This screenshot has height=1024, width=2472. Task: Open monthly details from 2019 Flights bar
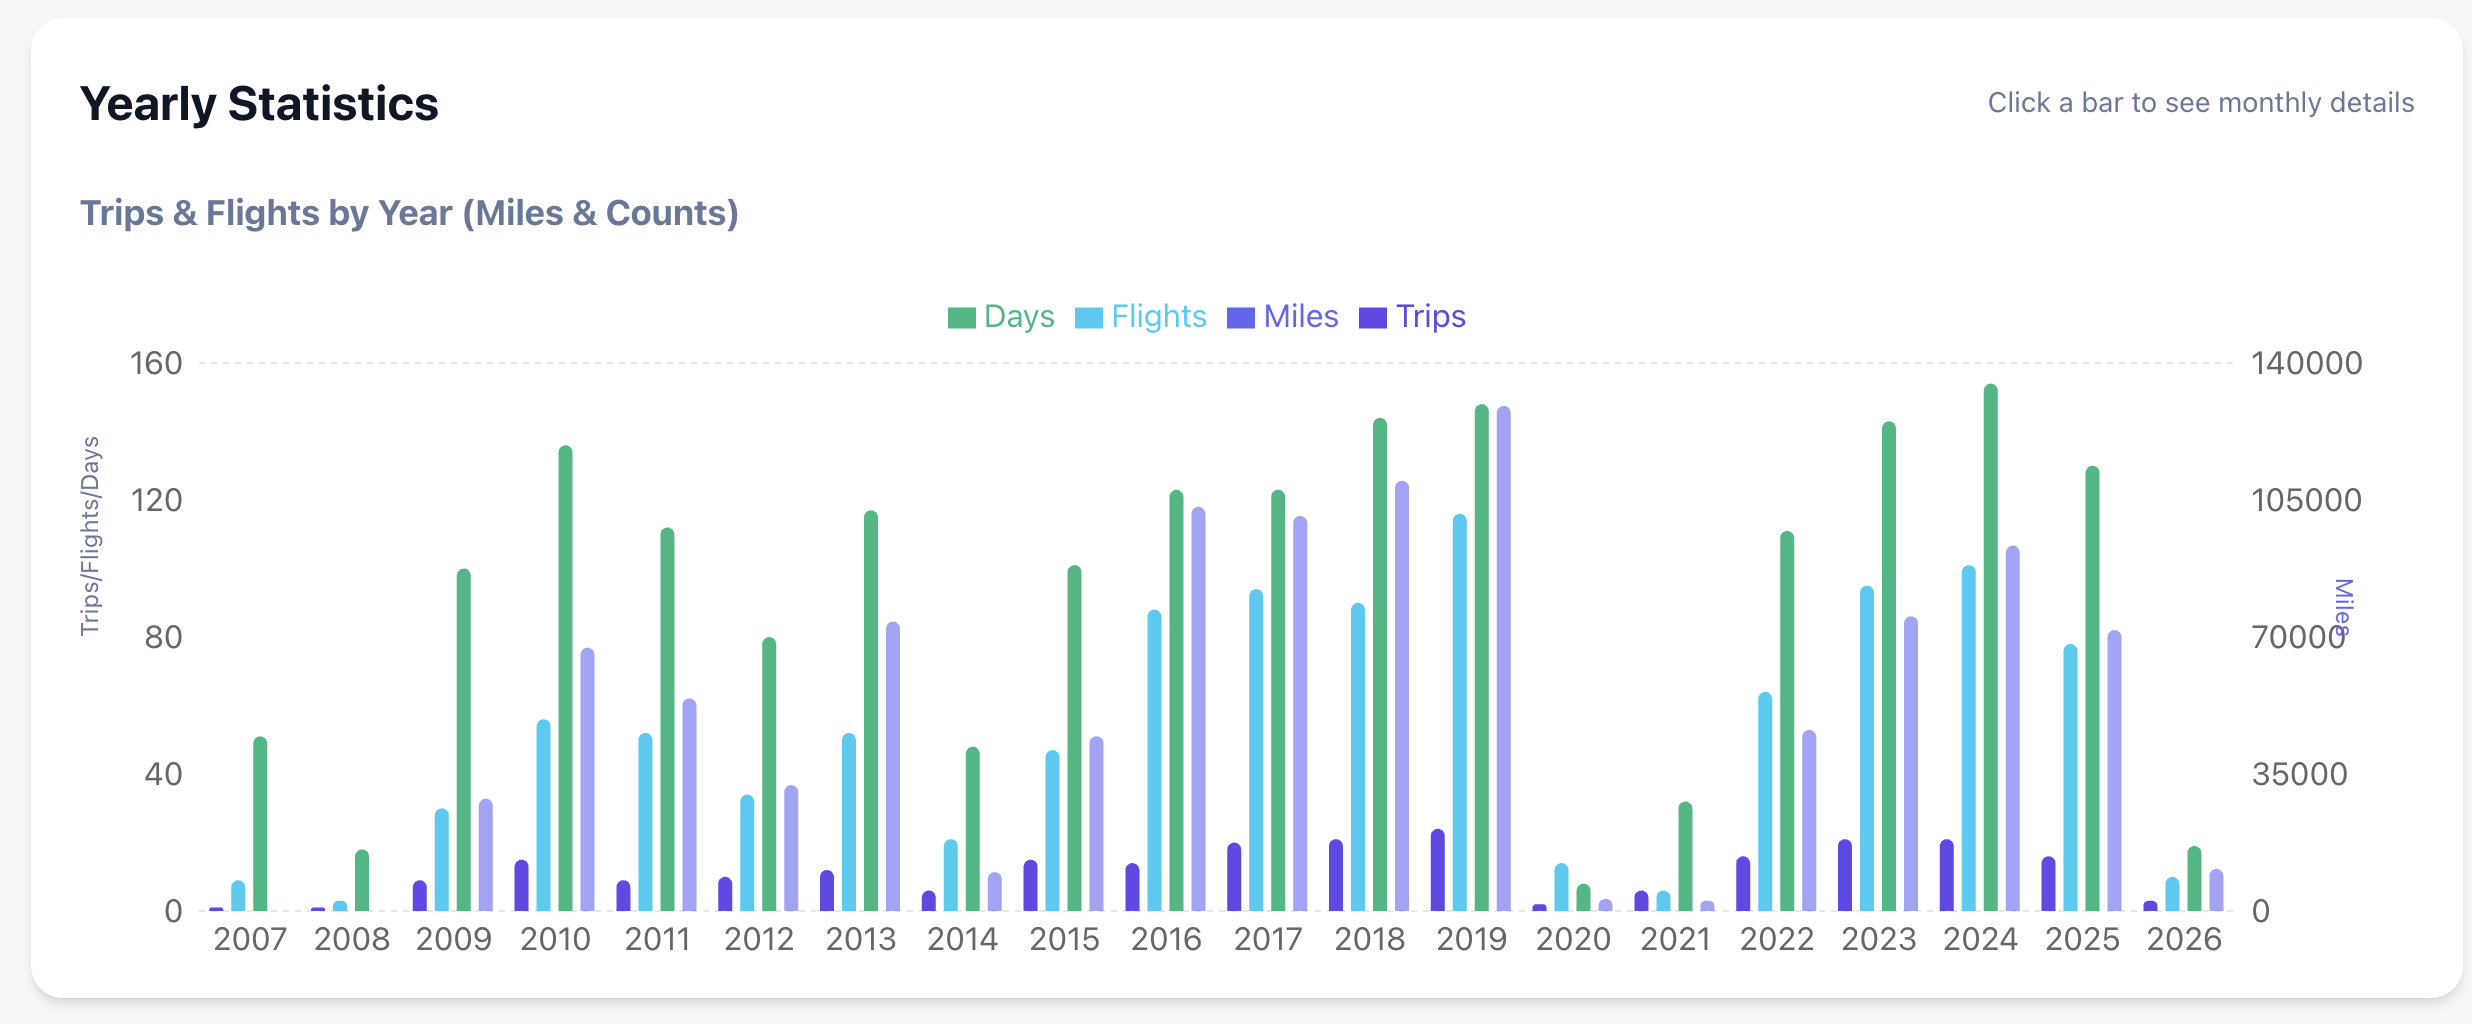point(1460,713)
